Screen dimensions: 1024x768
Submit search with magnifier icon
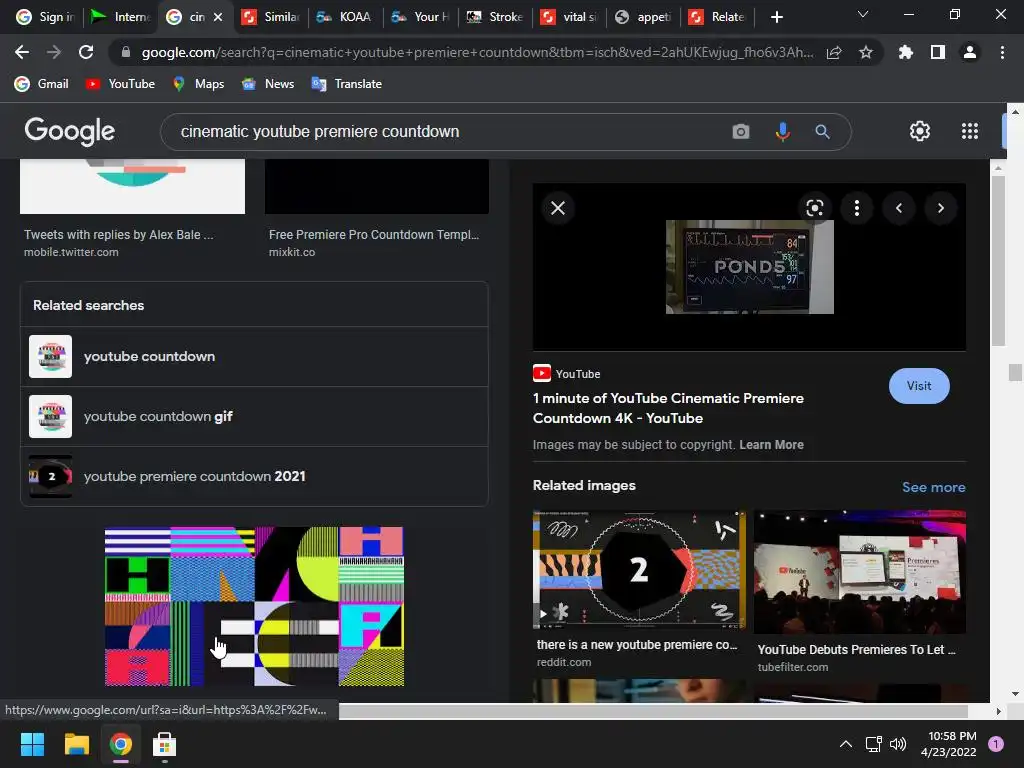(x=822, y=132)
